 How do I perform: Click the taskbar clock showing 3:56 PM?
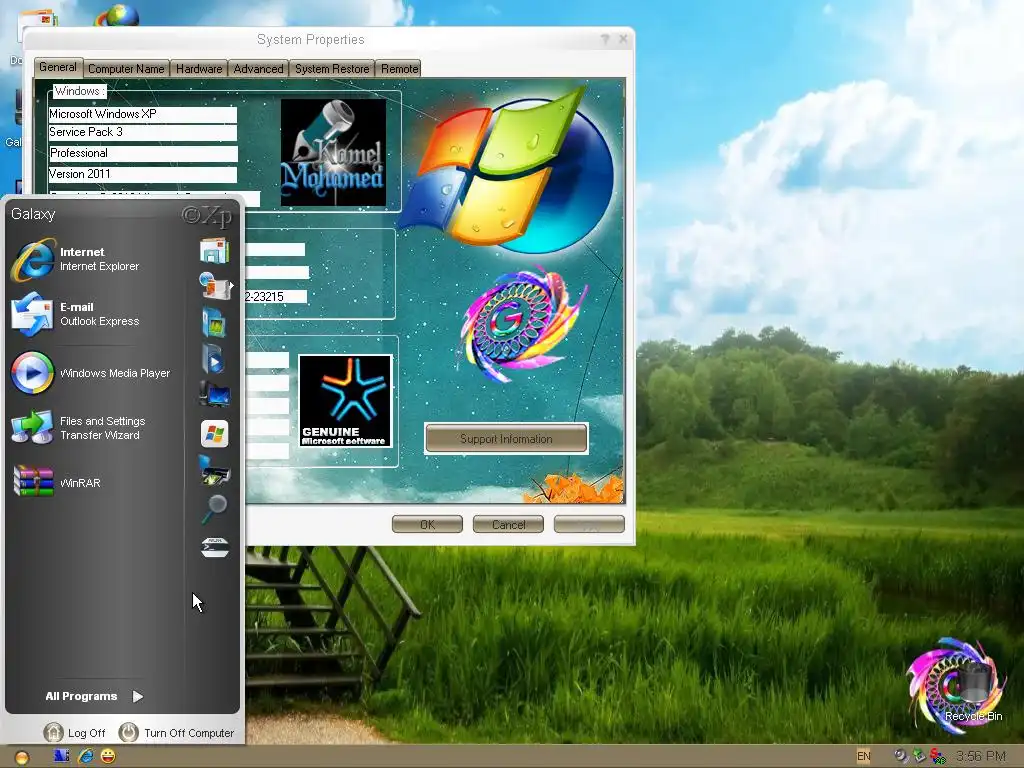pyautogui.click(x=981, y=756)
